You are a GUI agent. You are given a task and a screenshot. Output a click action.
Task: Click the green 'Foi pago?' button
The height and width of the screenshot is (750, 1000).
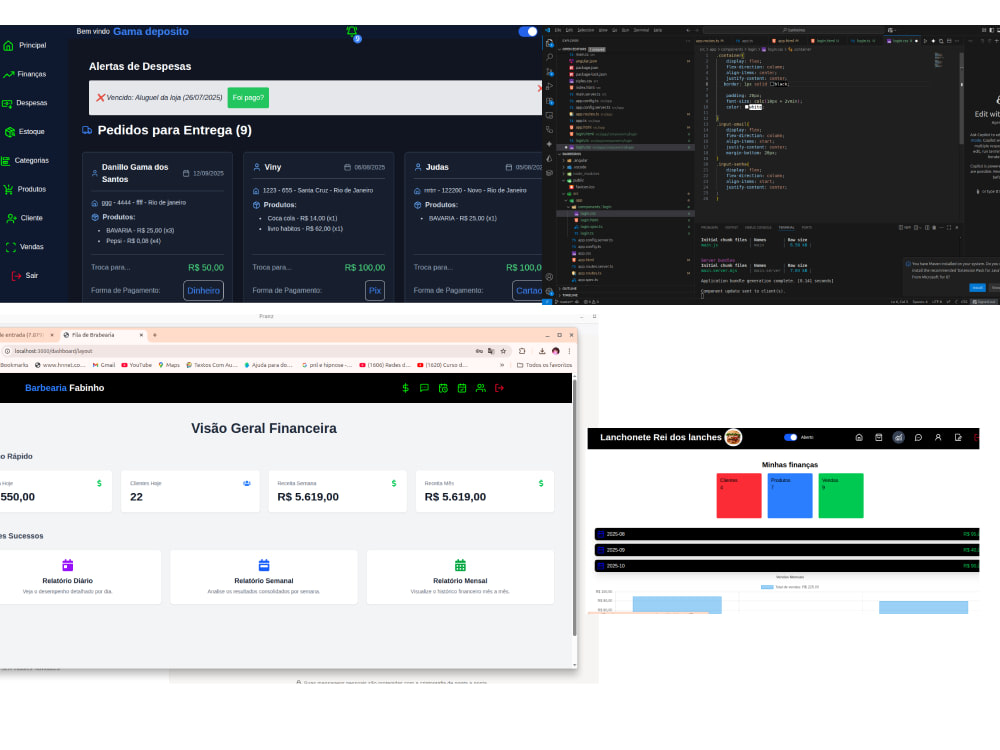click(x=248, y=98)
